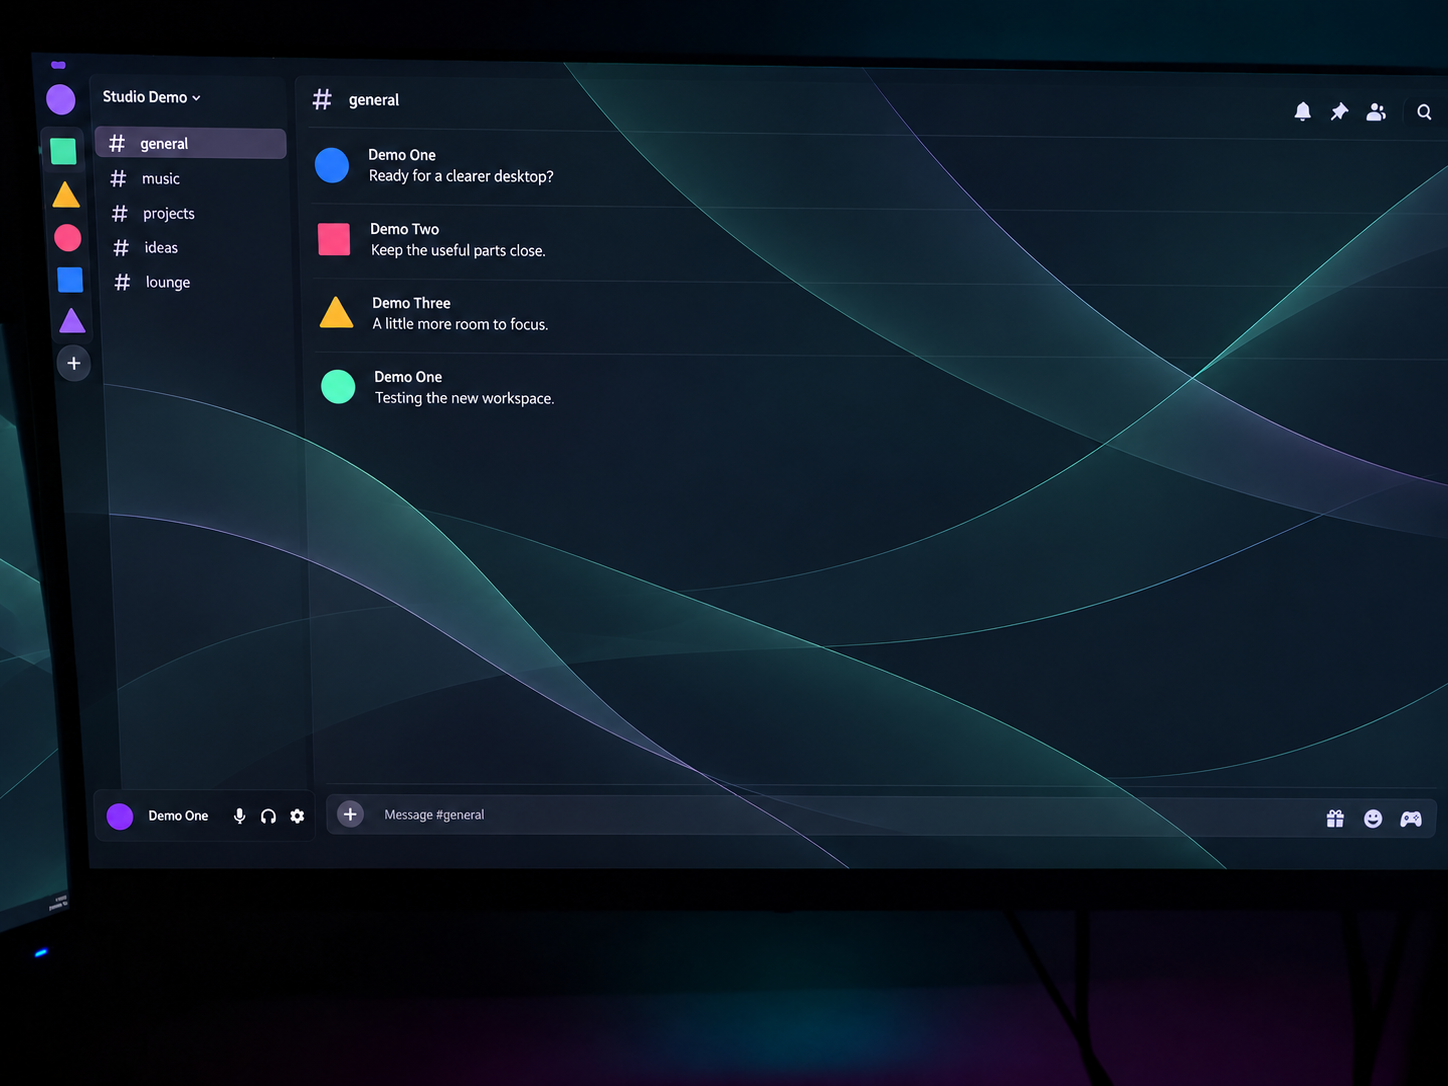The height and width of the screenshot is (1086, 1448).
Task: Toggle the member list icon
Action: pyautogui.click(x=1376, y=112)
